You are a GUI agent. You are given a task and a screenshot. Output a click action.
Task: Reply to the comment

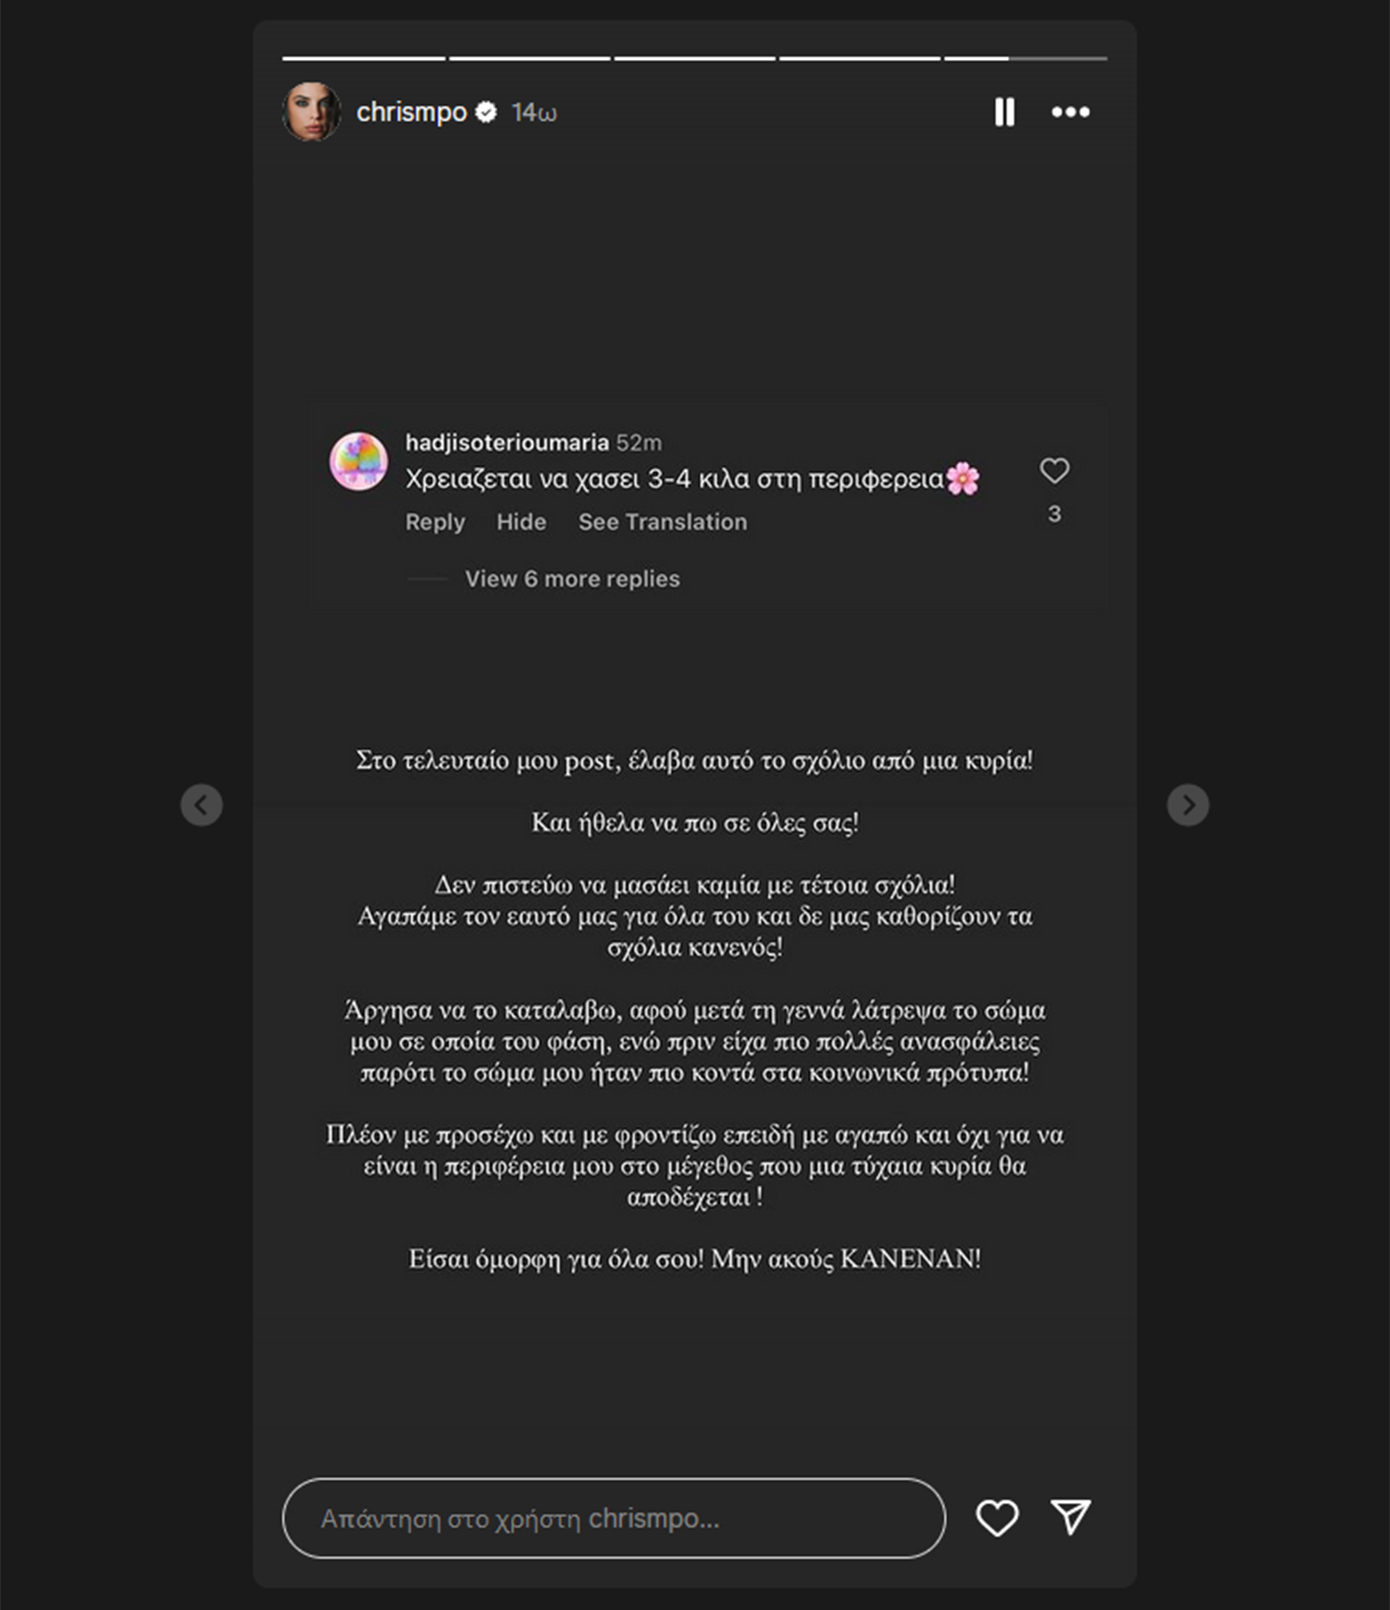point(435,522)
